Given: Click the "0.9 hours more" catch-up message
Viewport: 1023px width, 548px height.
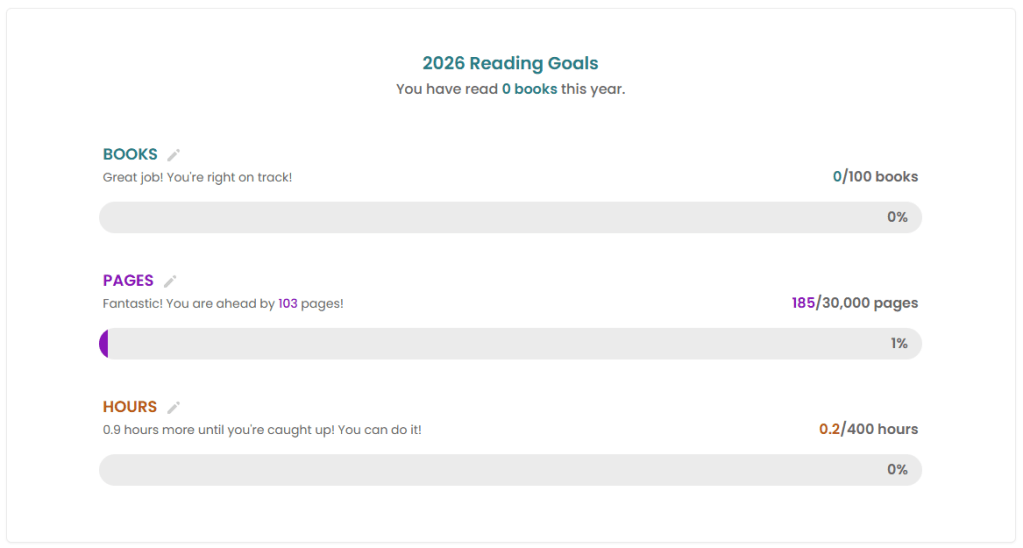Looking at the screenshot, I should point(262,430).
